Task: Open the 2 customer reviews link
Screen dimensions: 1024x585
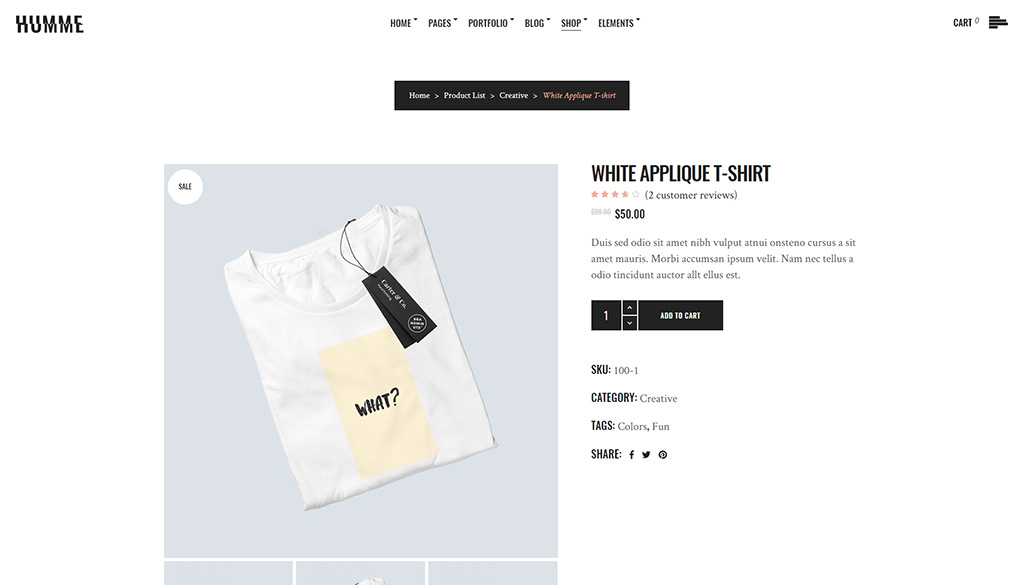Action: (691, 195)
